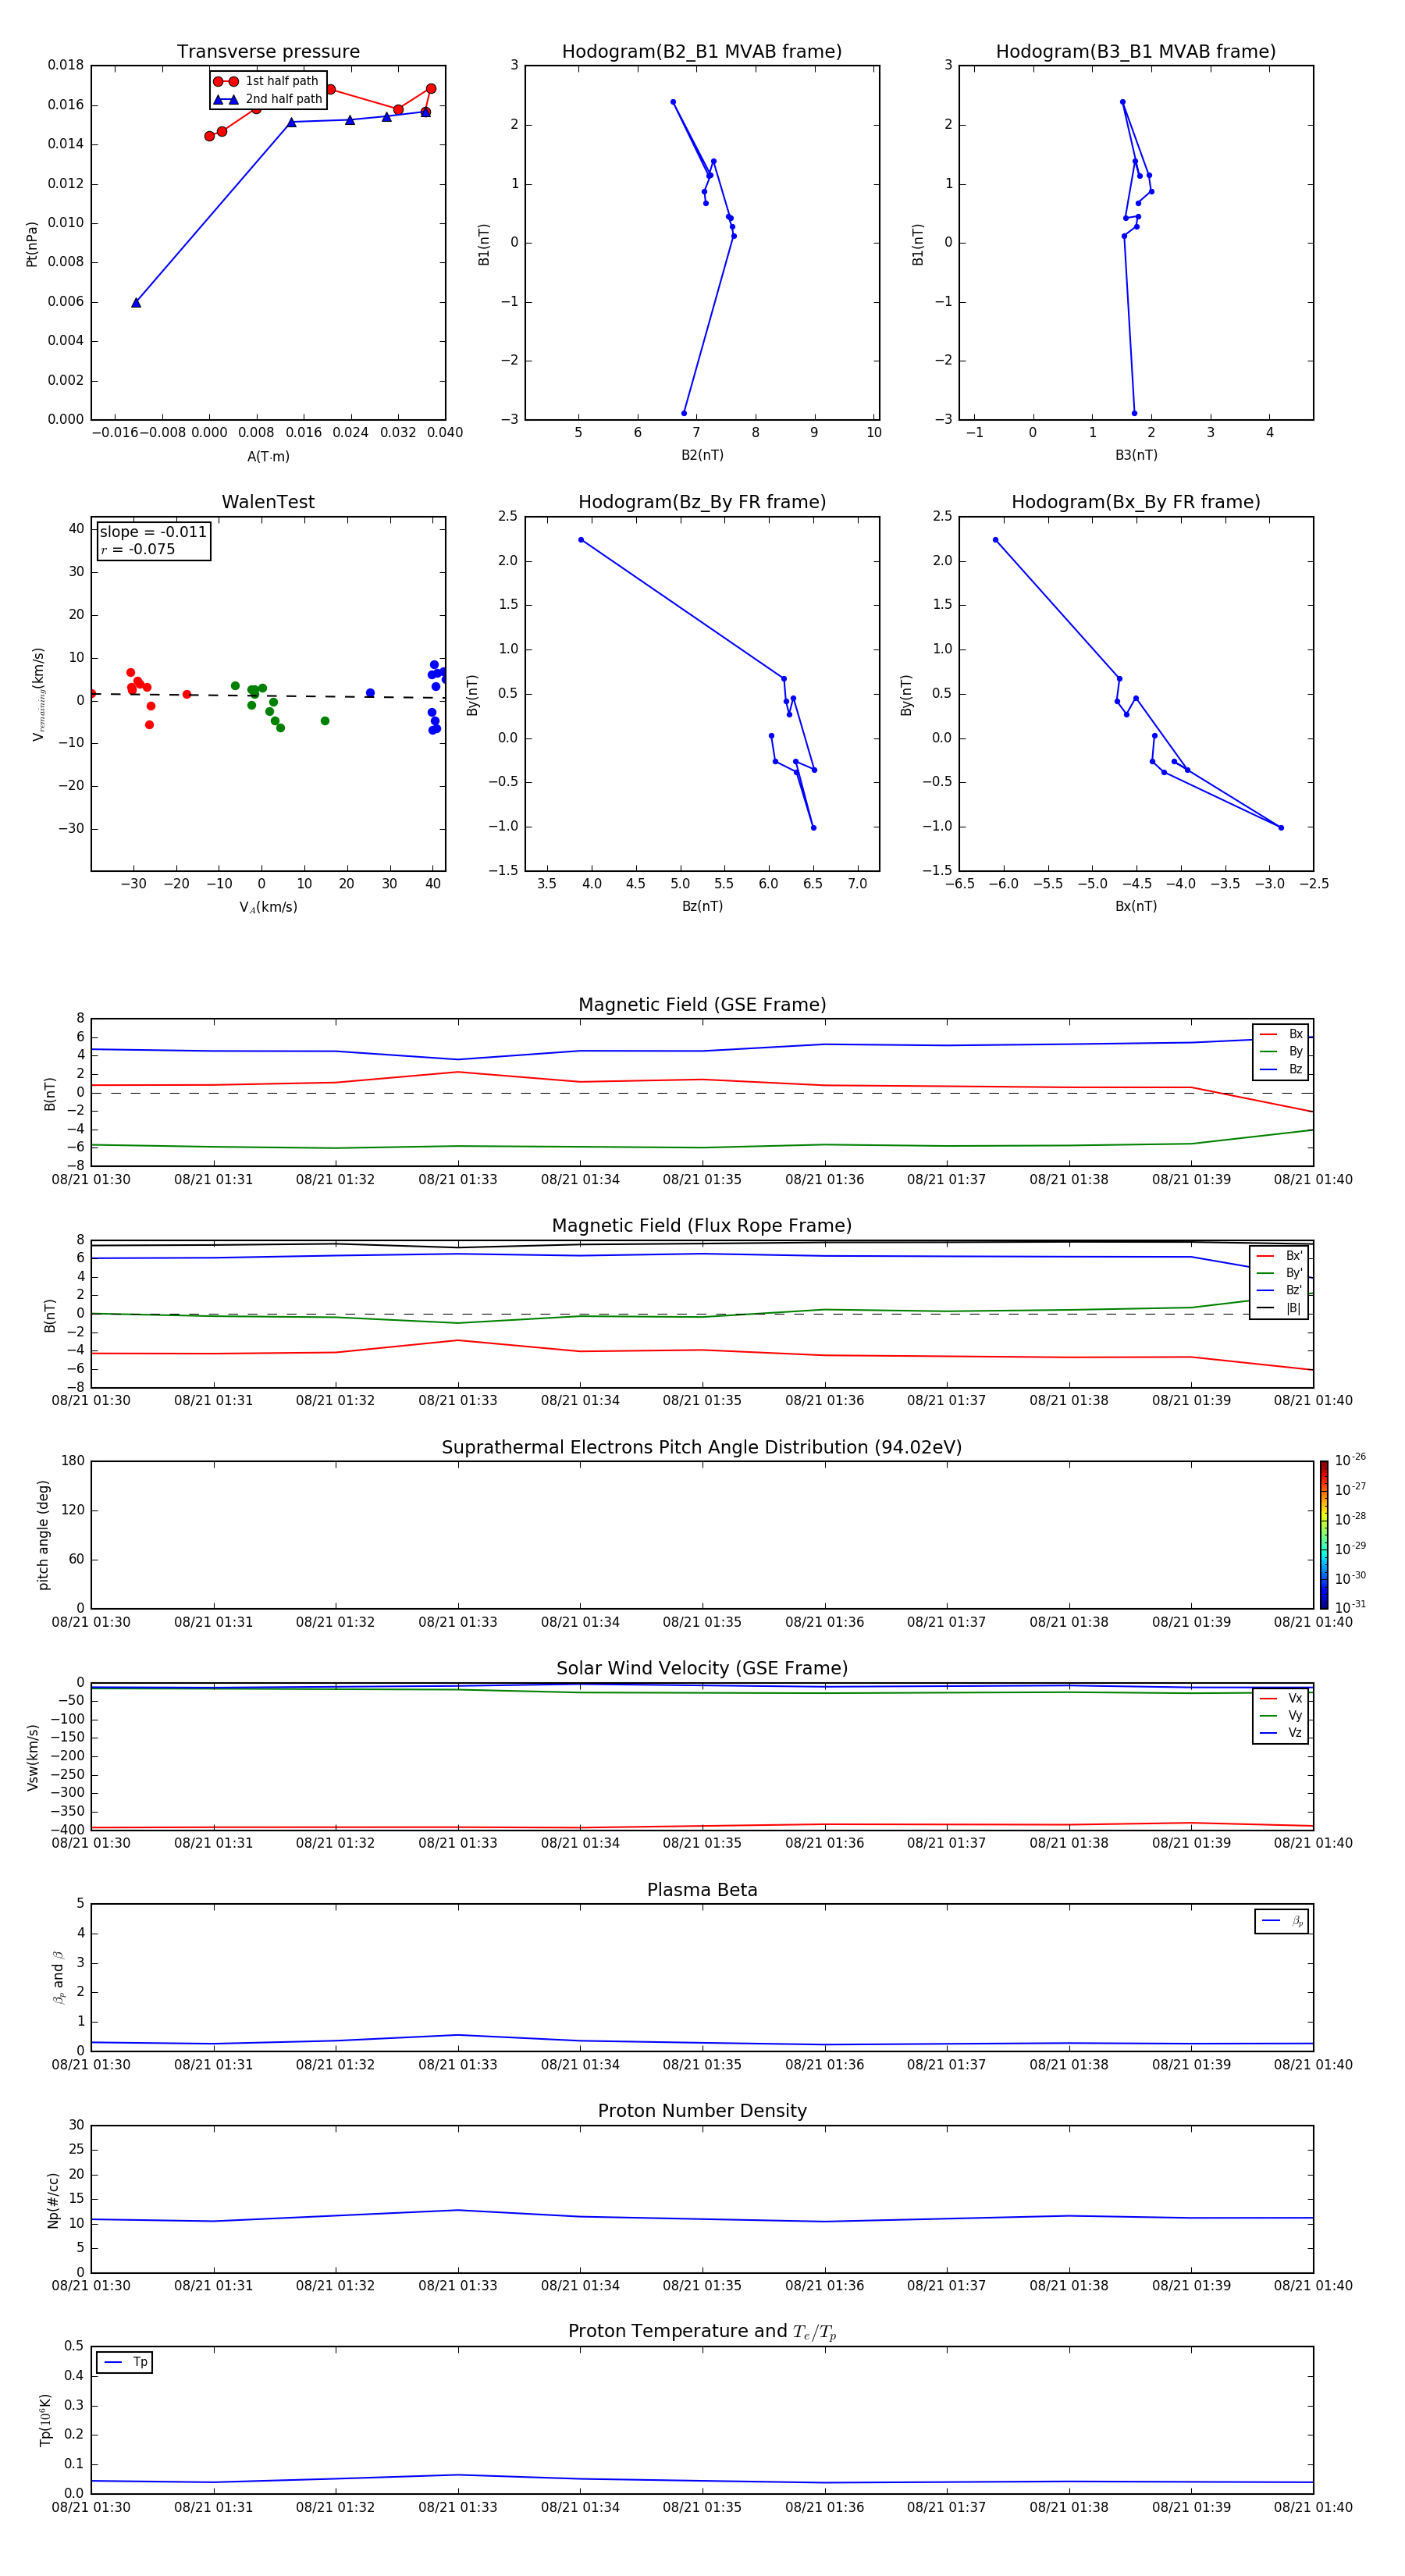The width and height of the screenshot is (1405, 2576).
Task: Select '1st half path' legend entry
Action: (267, 81)
